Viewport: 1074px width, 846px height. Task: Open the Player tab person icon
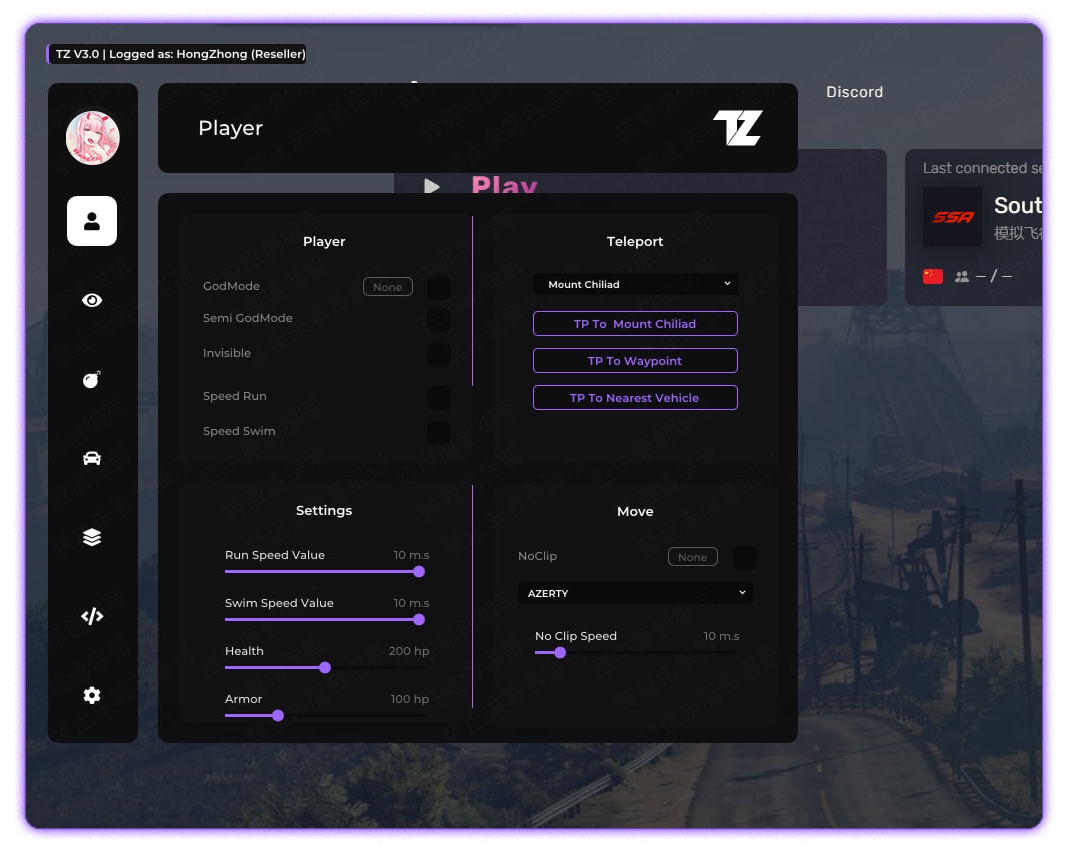pos(92,221)
